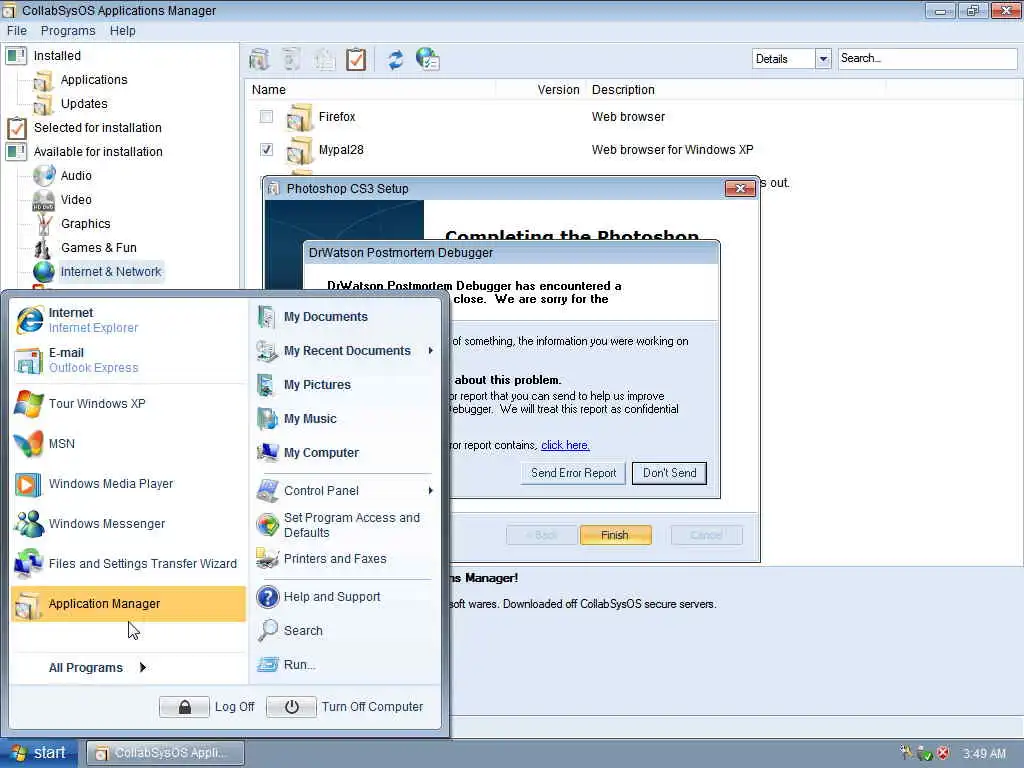This screenshot has width=1024, height=768.
Task: Click the first toolbar install icon
Action: pyautogui.click(x=259, y=59)
